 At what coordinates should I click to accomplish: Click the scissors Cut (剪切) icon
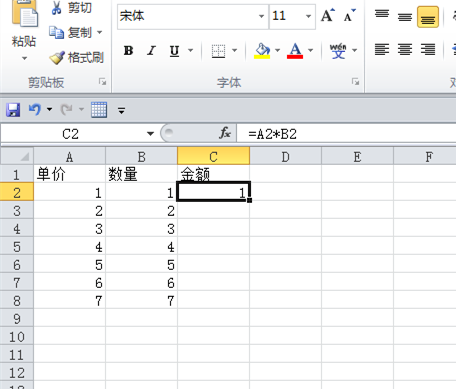(x=57, y=8)
